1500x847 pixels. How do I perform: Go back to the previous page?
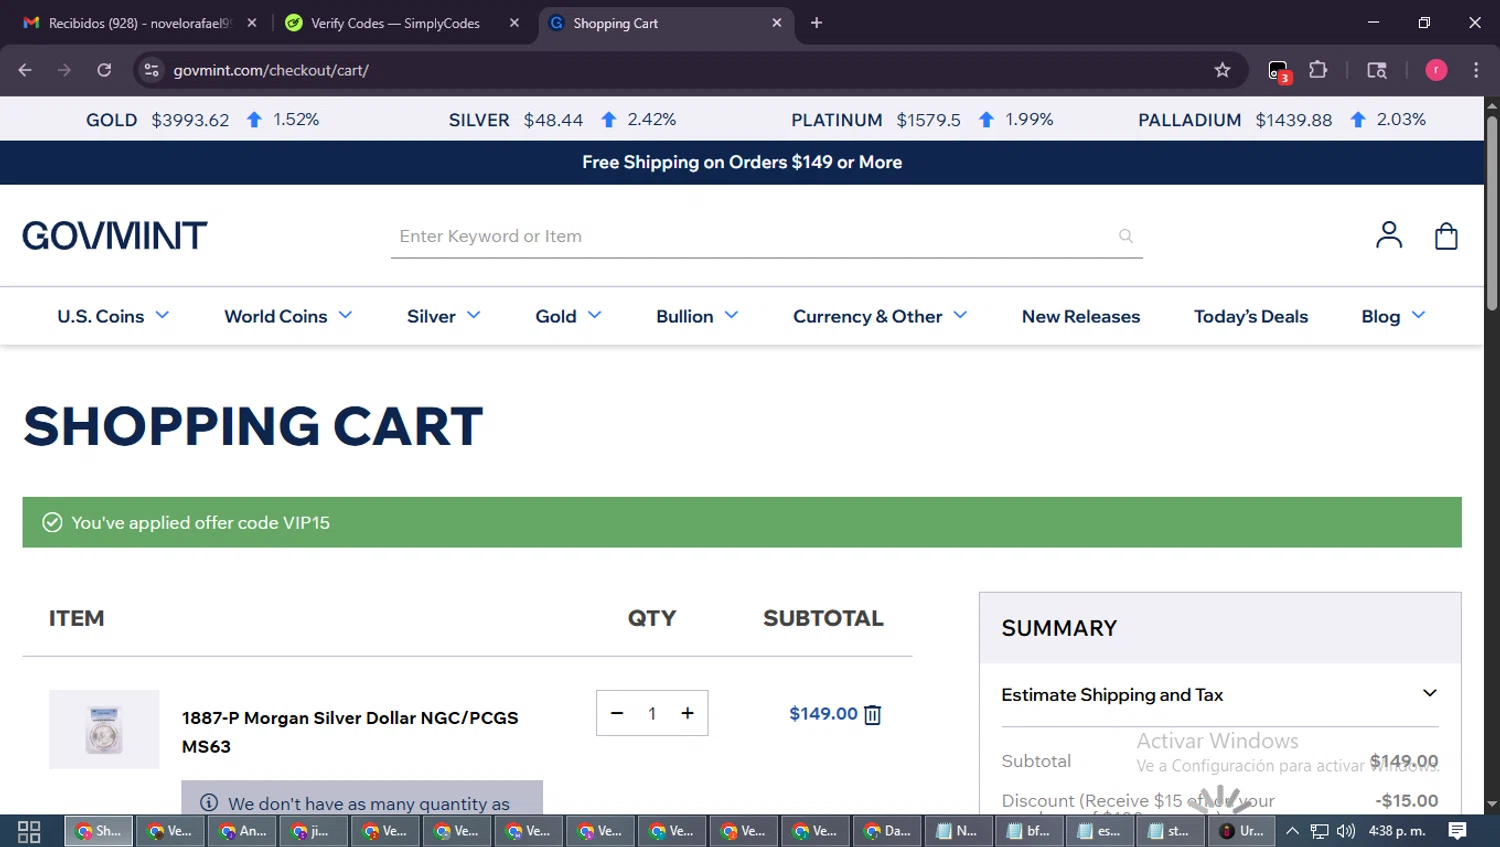pos(25,70)
